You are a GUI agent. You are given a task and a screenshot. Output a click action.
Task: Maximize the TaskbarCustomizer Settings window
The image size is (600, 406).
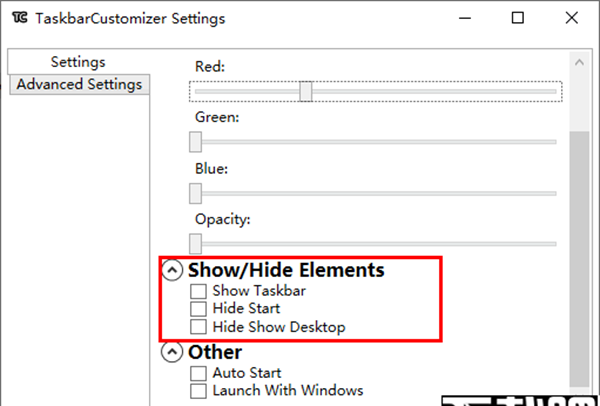518,18
